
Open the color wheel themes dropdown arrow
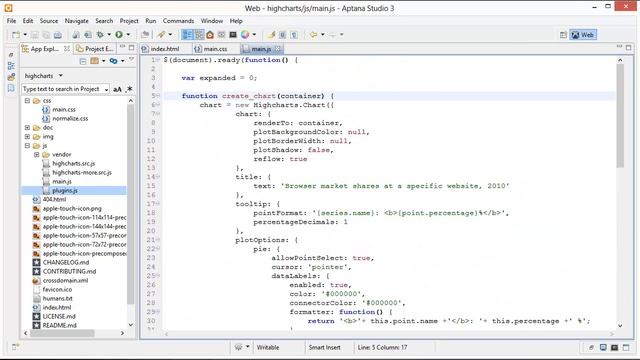pos(254,35)
